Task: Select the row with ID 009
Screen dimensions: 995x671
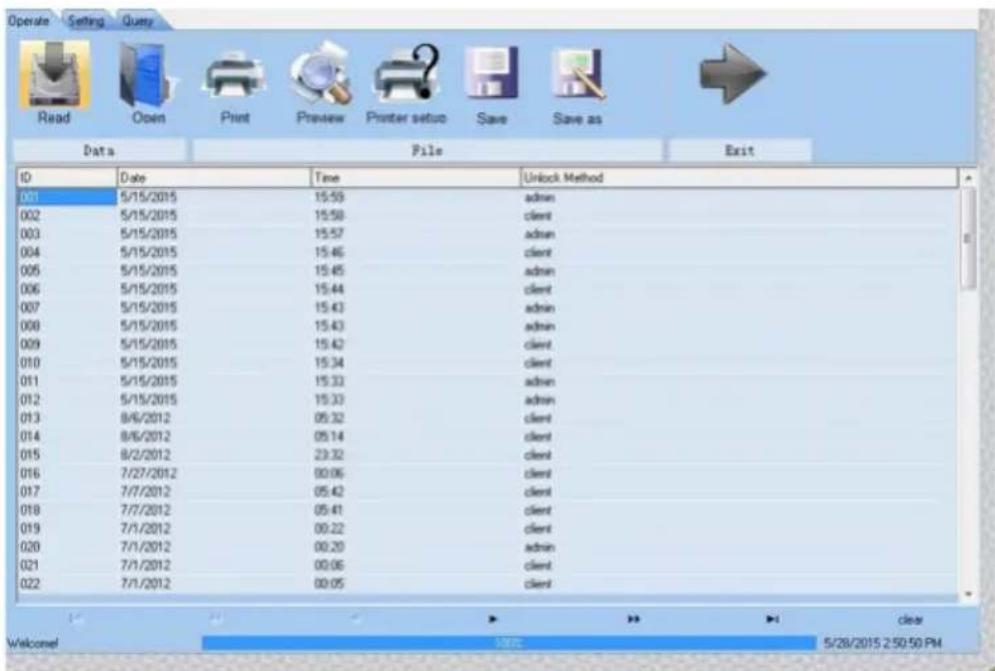Action: (x=487, y=345)
